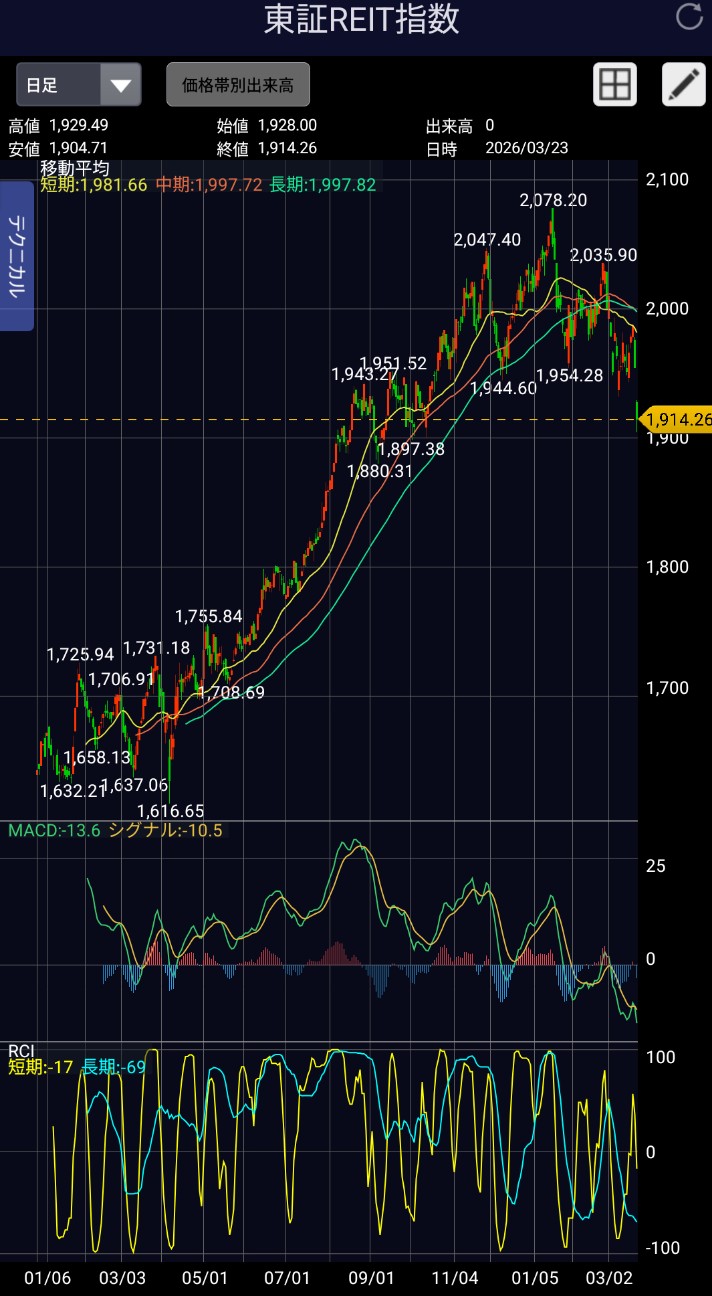Image resolution: width=712 pixels, height=1296 pixels.
Task: Click the 05/01 date axis label
Action: click(206, 1278)
